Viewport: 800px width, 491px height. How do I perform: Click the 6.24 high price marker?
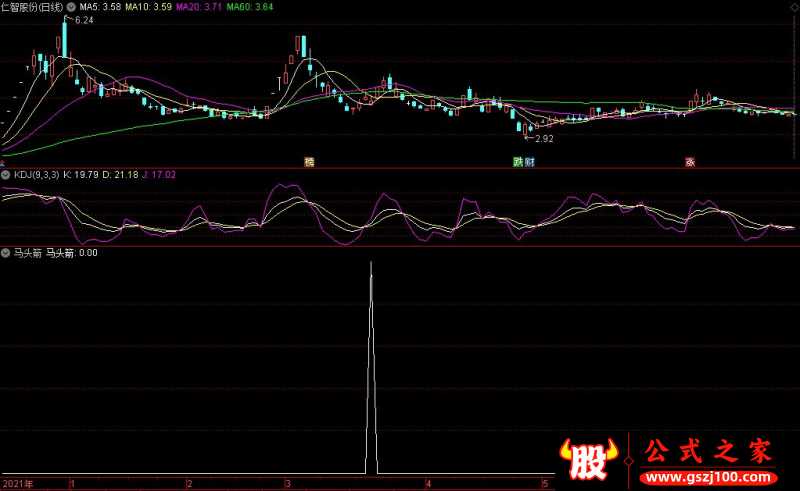pos(83,20)
